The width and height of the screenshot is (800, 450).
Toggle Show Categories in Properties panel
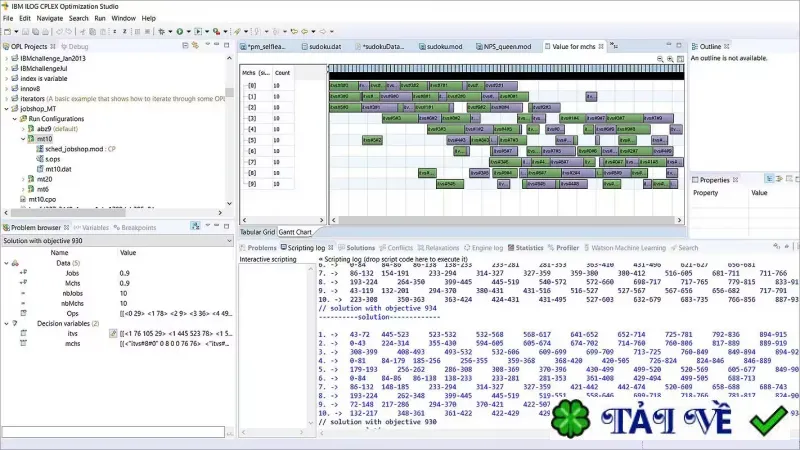click(769, 179)
